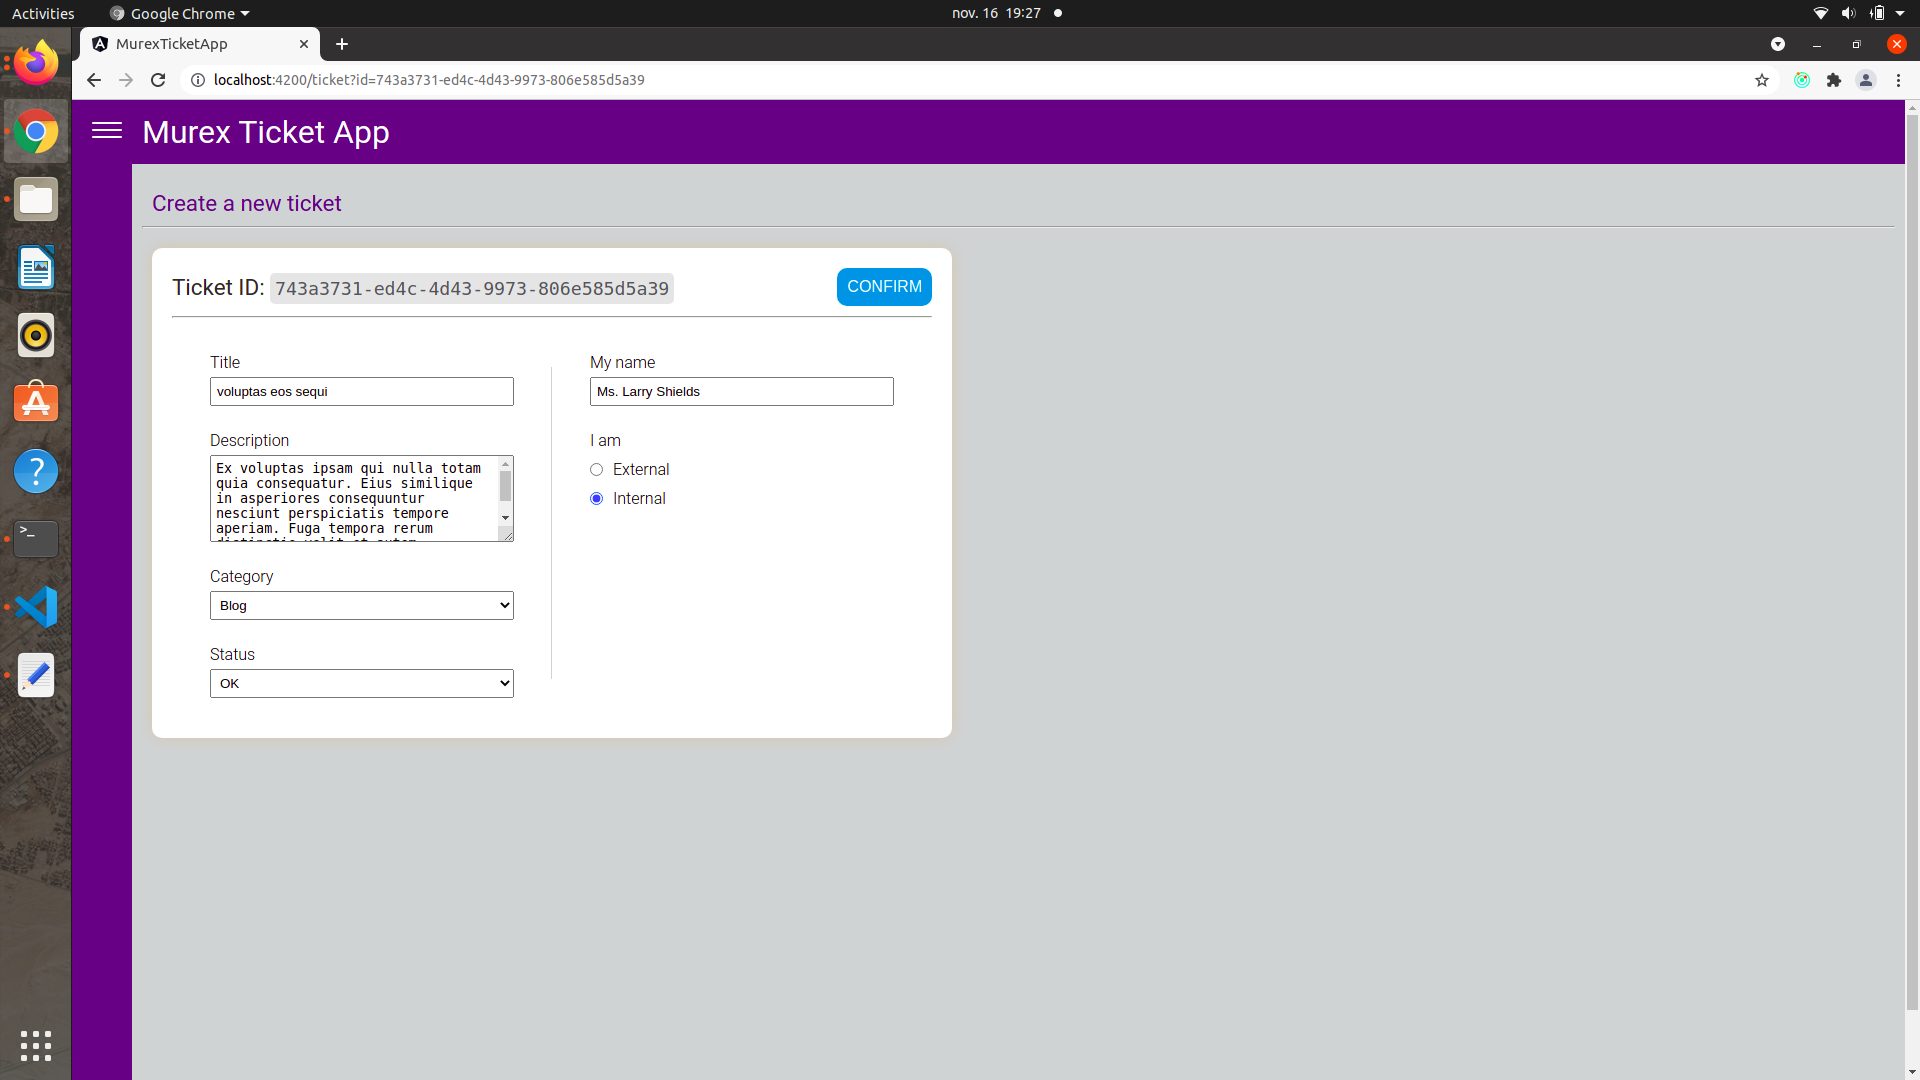Click the page info icon in address bar
The width and height of the screenshot is (1920, 1080).
pos(197,80)
